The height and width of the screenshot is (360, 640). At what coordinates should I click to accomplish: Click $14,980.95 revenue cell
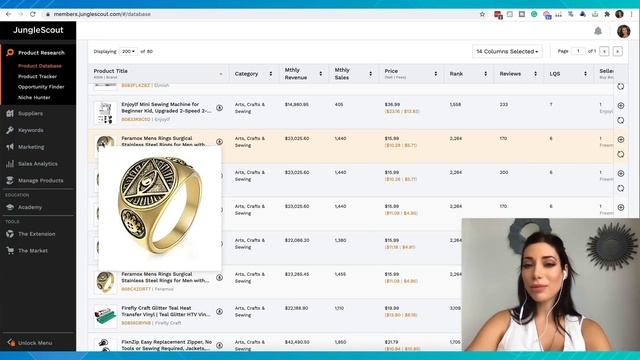click(x=297, y=104)
